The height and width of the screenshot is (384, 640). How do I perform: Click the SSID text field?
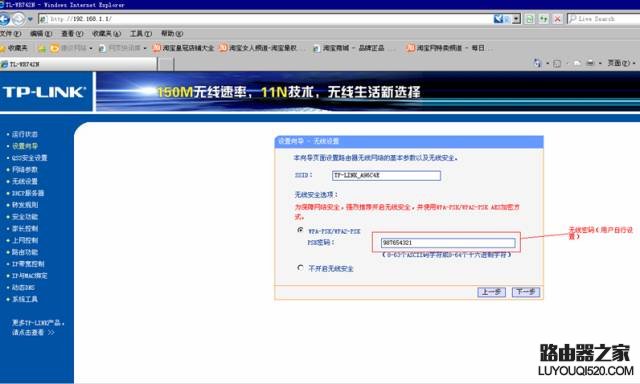click(x=386, y=175)
